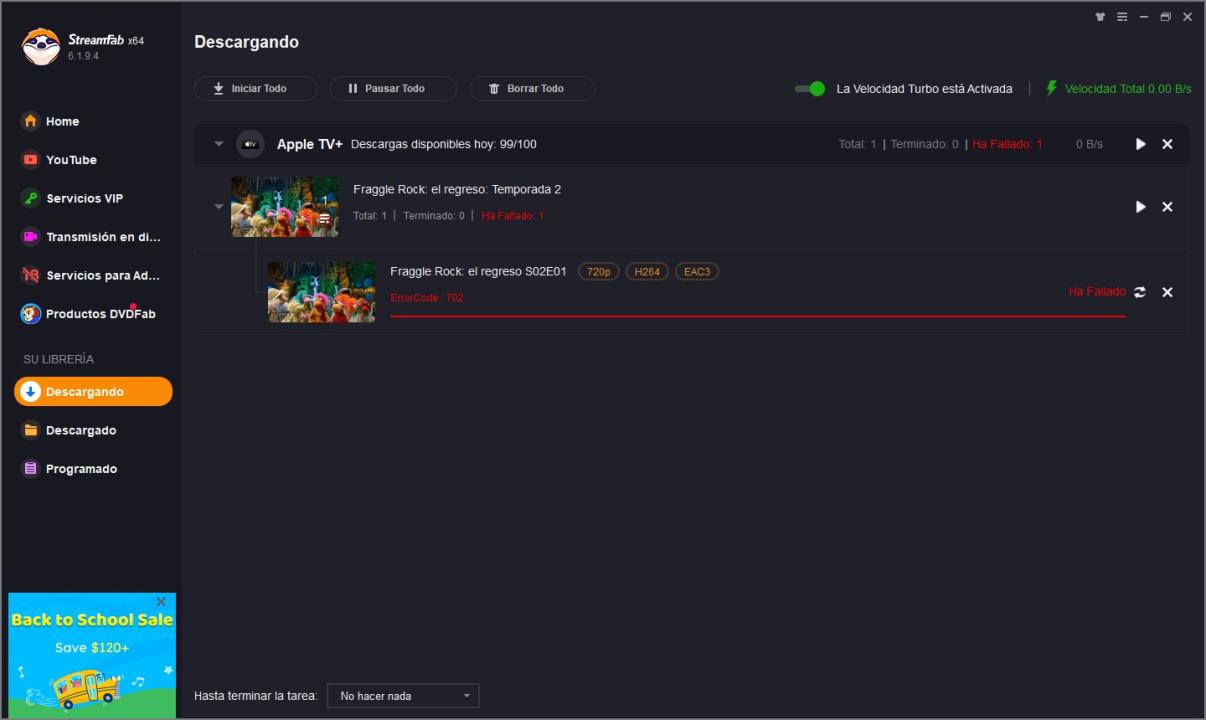Viewport: 1206px width, 720px height.
Task: Select the Descargando library tab
Action: coord(93,392)
